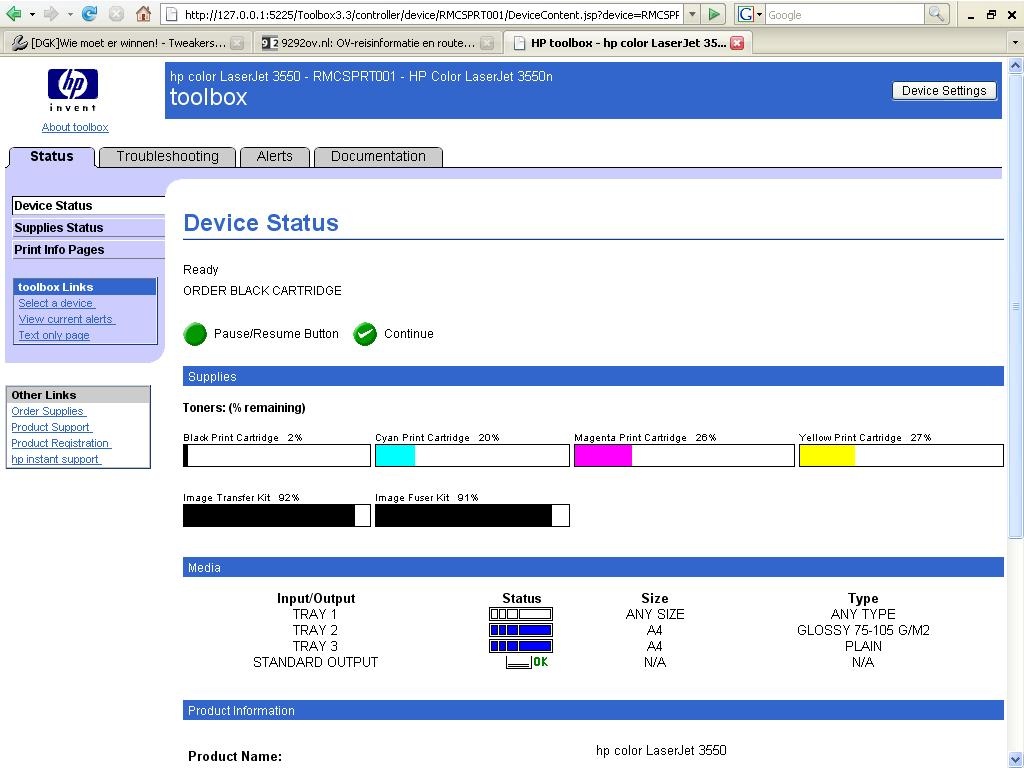
Task: Click the Google search input field
Action: pyautogui.click(x=845, y=14)
